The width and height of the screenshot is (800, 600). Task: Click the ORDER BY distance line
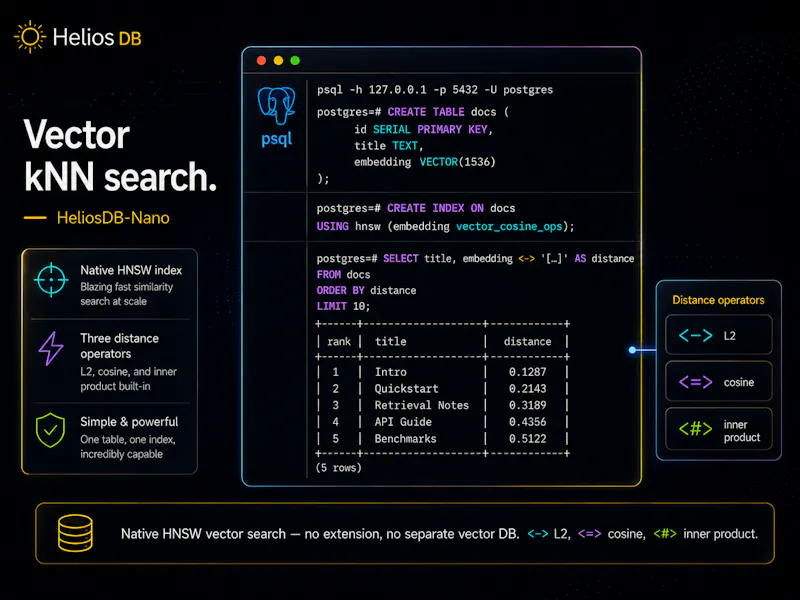[x=366, y=290]
